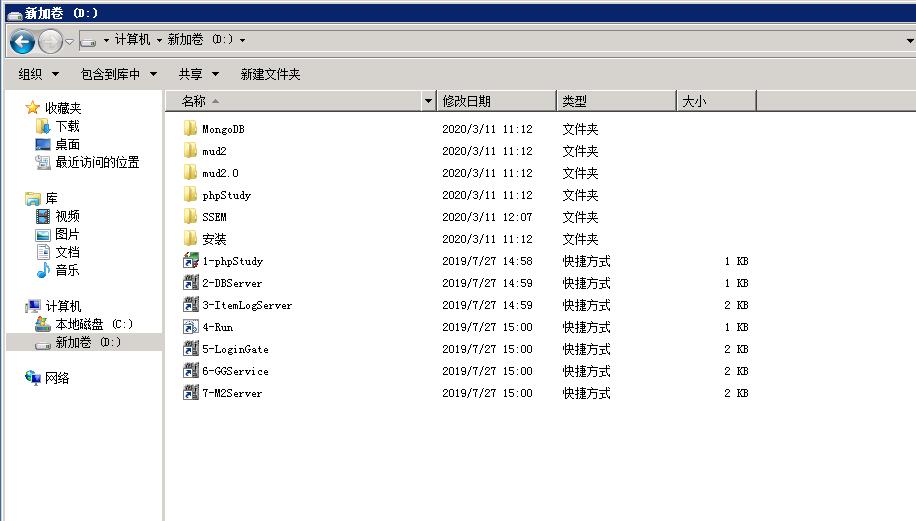Click the 1-phpStudy shortcut icon
The image size is (916, 521).
[x=191, y=261]
